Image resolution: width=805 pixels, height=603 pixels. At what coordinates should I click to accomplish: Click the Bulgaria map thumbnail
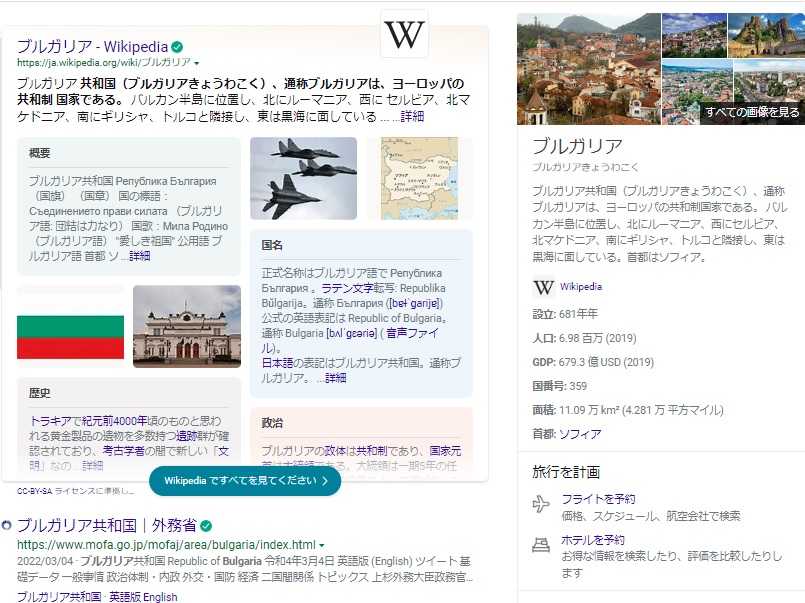419,179
